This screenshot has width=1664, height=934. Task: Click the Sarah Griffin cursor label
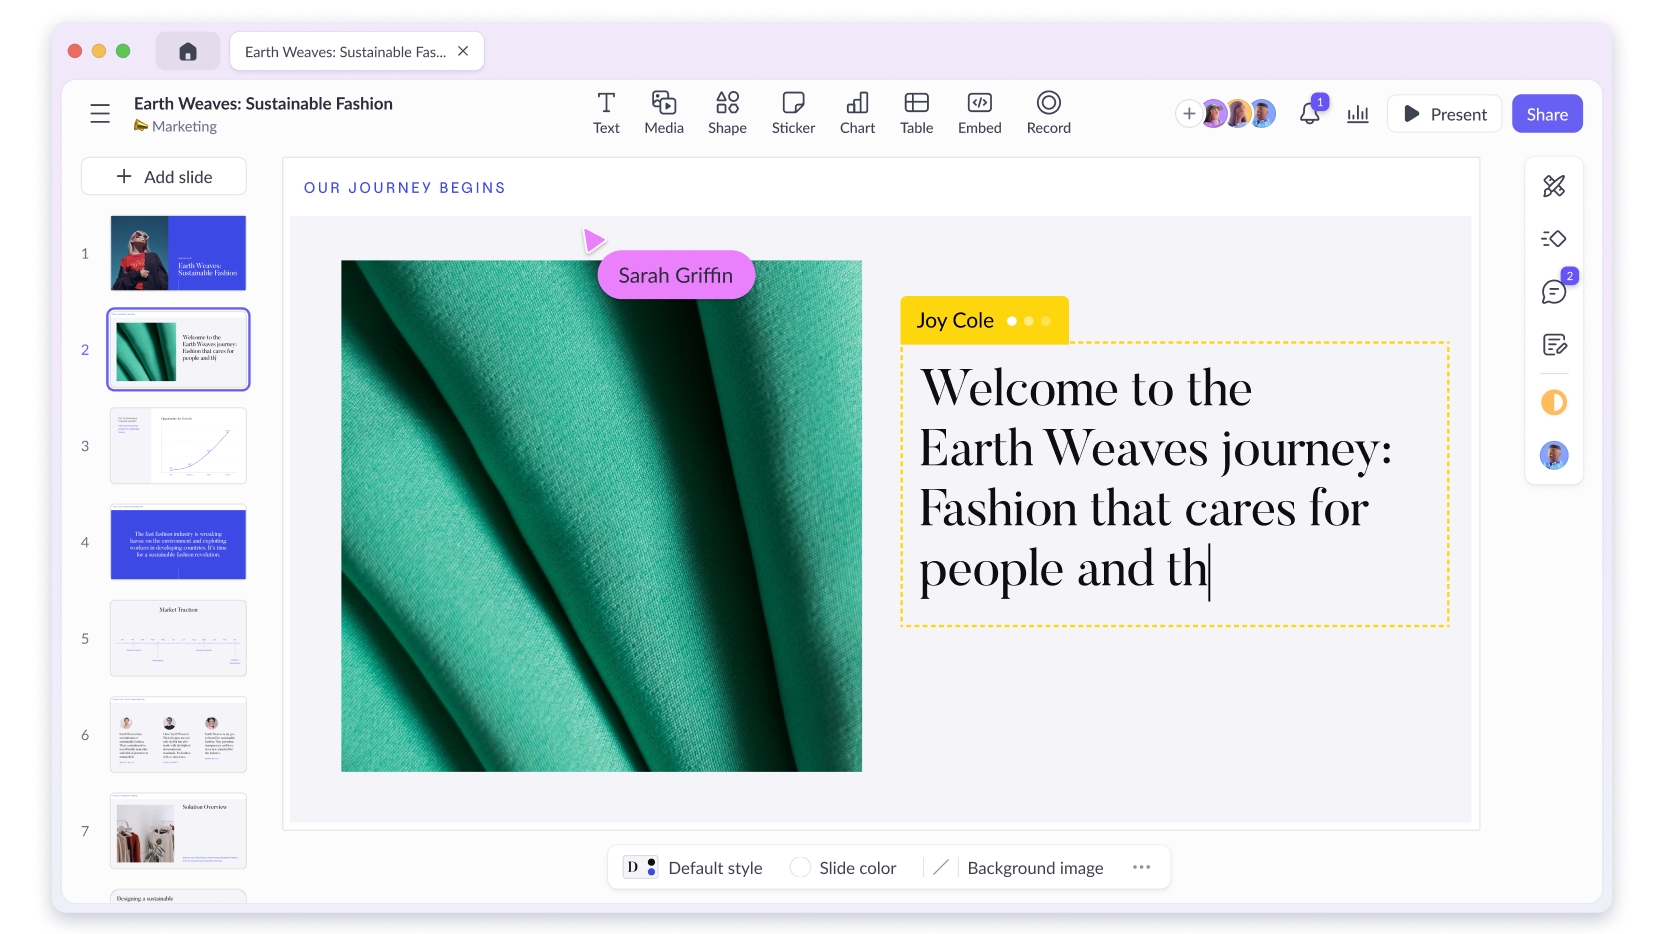pos(676,275)
